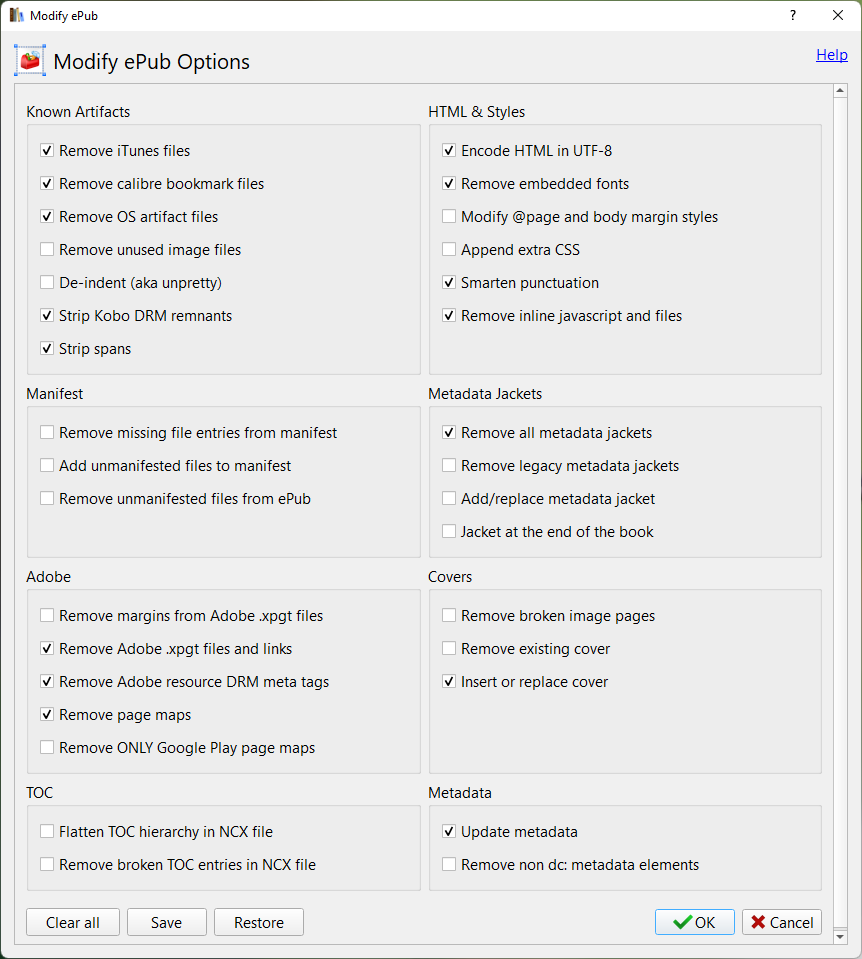Enable Remove unused image files
The image size is (862, 959).
click(x=47, y=250)
